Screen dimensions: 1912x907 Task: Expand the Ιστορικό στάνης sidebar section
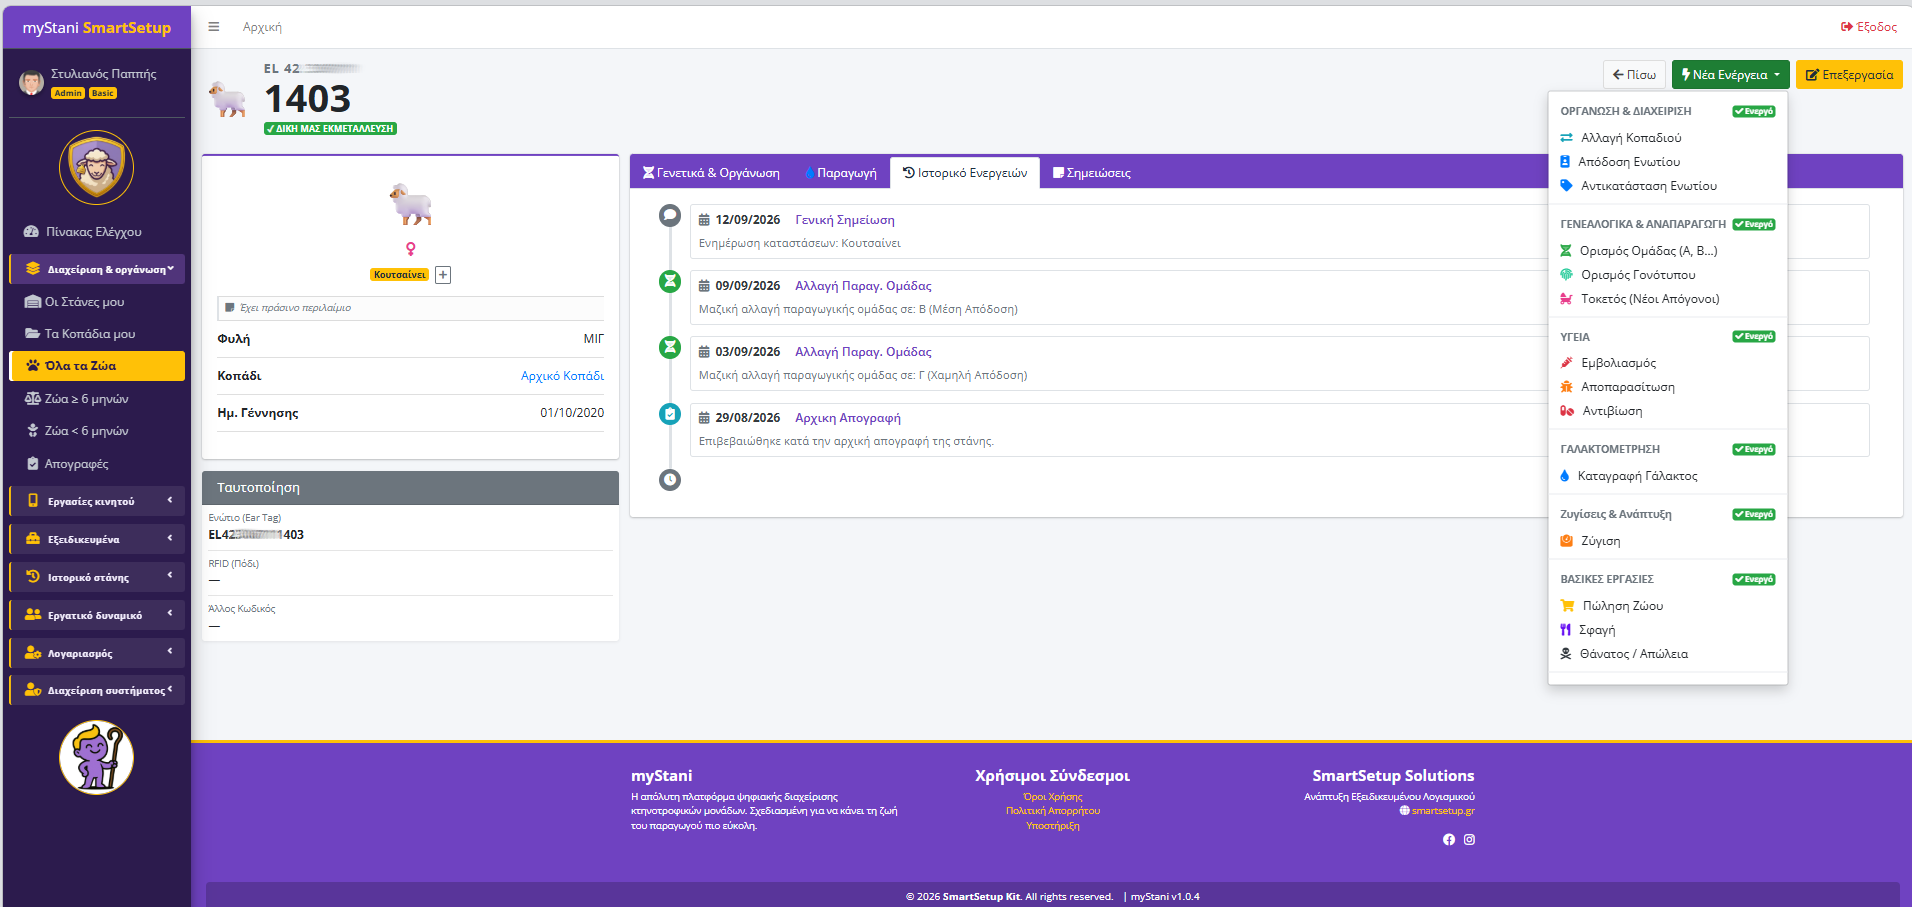[x=97, y=577]
